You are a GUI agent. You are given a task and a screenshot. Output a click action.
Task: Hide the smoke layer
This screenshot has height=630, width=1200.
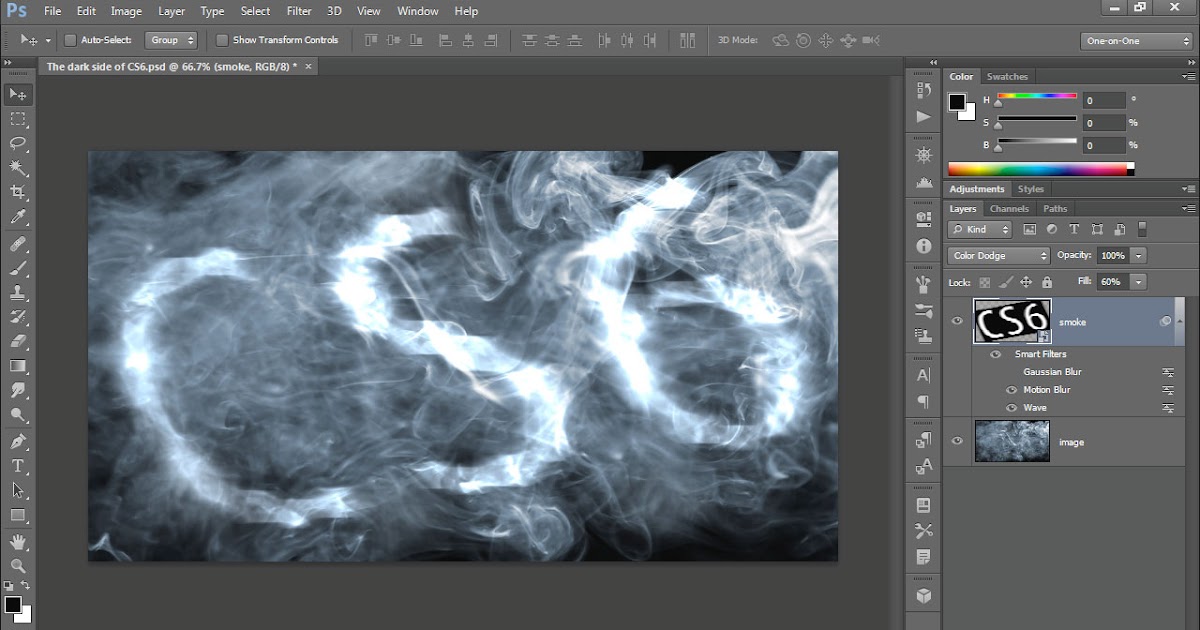point(957,321)
